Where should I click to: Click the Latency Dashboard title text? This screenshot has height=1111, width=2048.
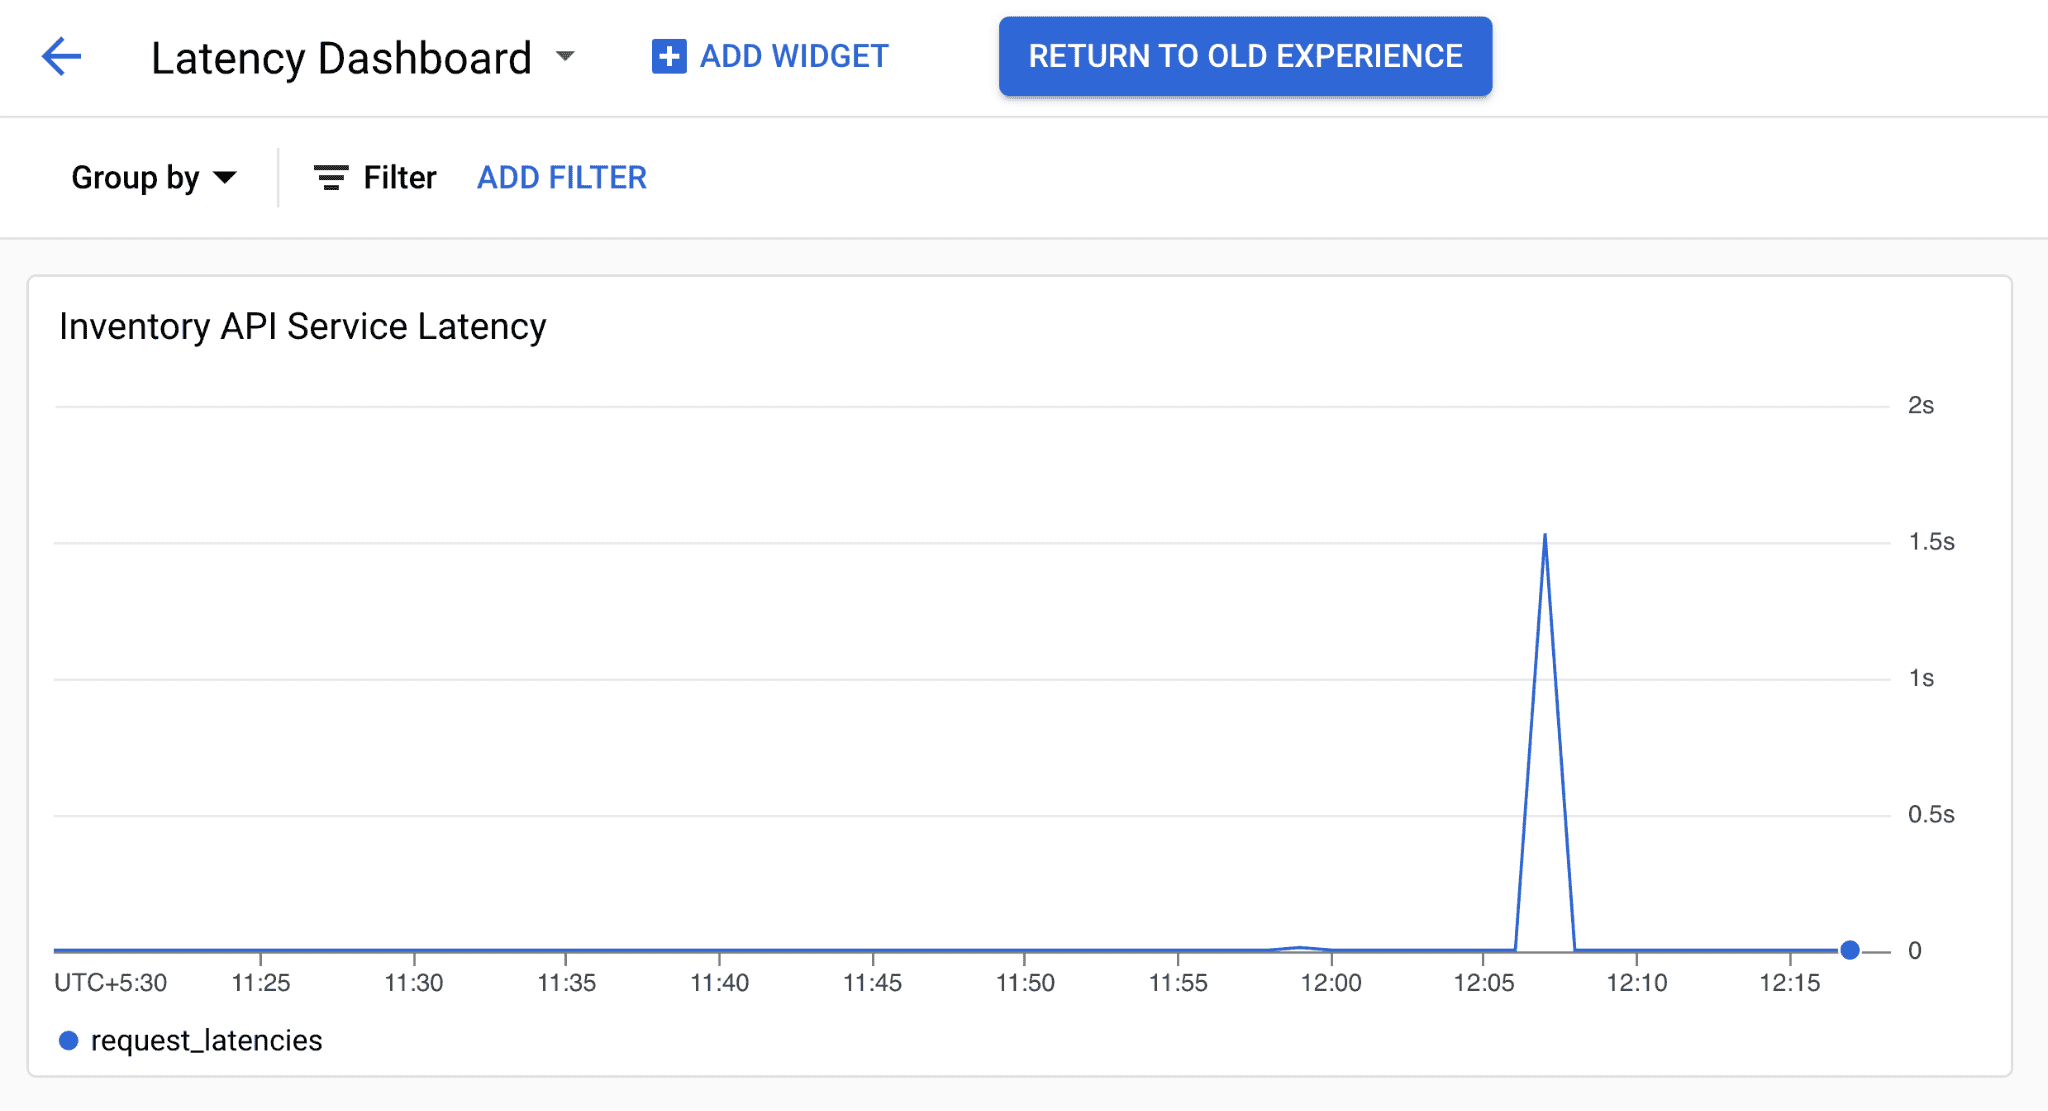pyautogui.click(x=341, y=58)
